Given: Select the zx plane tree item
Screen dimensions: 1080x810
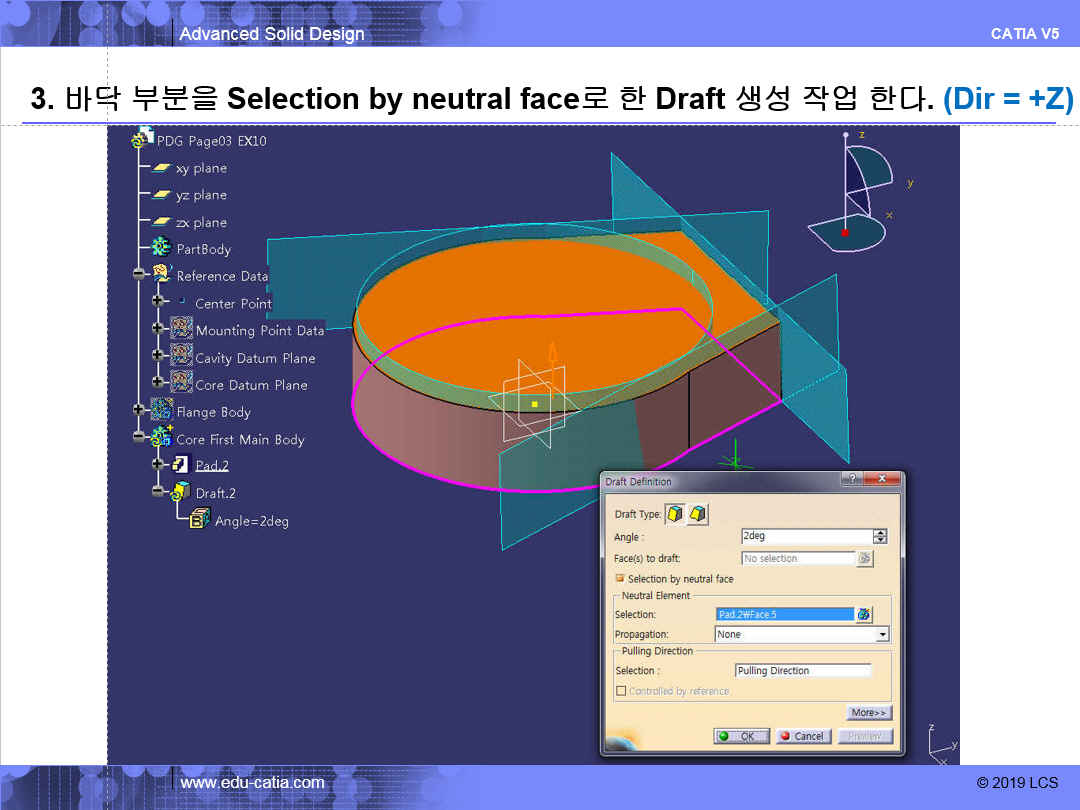Looking at the screenshot, I should click(201, 222).
